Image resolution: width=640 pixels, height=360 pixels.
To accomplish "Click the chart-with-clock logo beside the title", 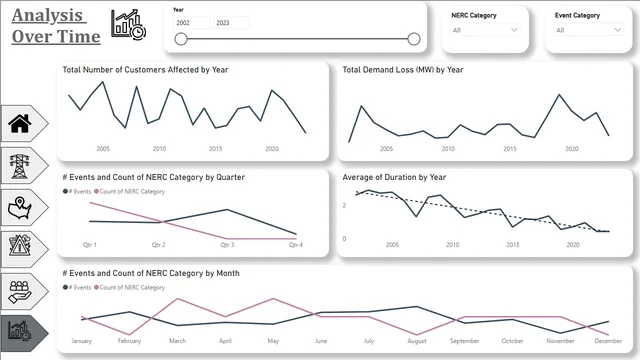I will (129, 25).
